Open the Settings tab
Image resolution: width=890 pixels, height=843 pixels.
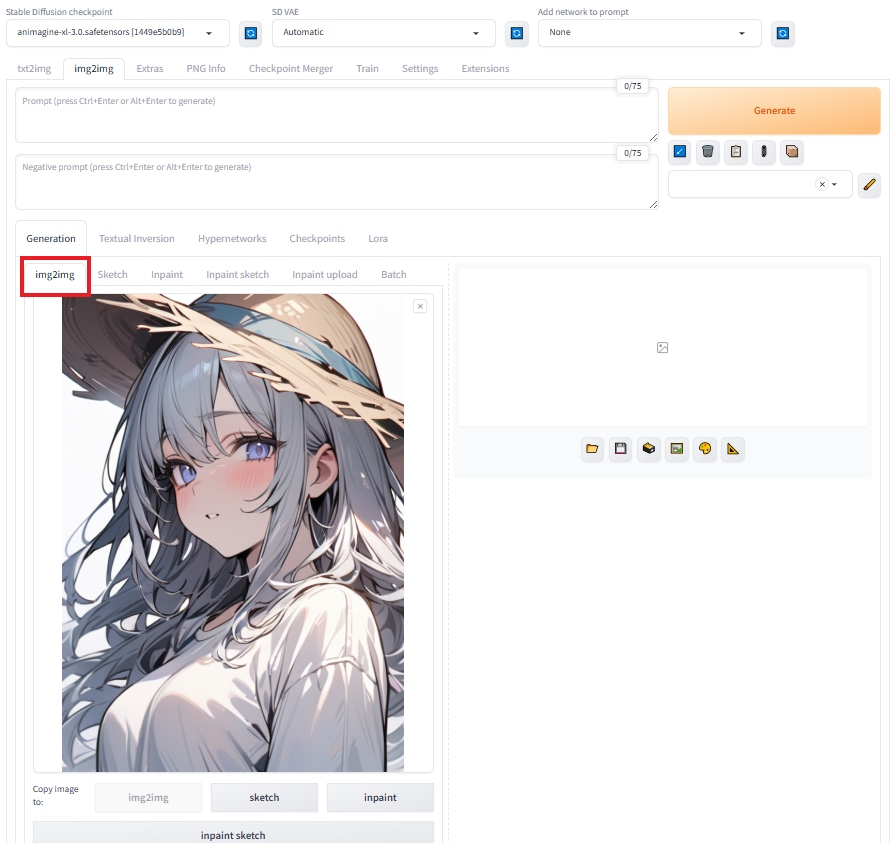[x=420, y=69]
